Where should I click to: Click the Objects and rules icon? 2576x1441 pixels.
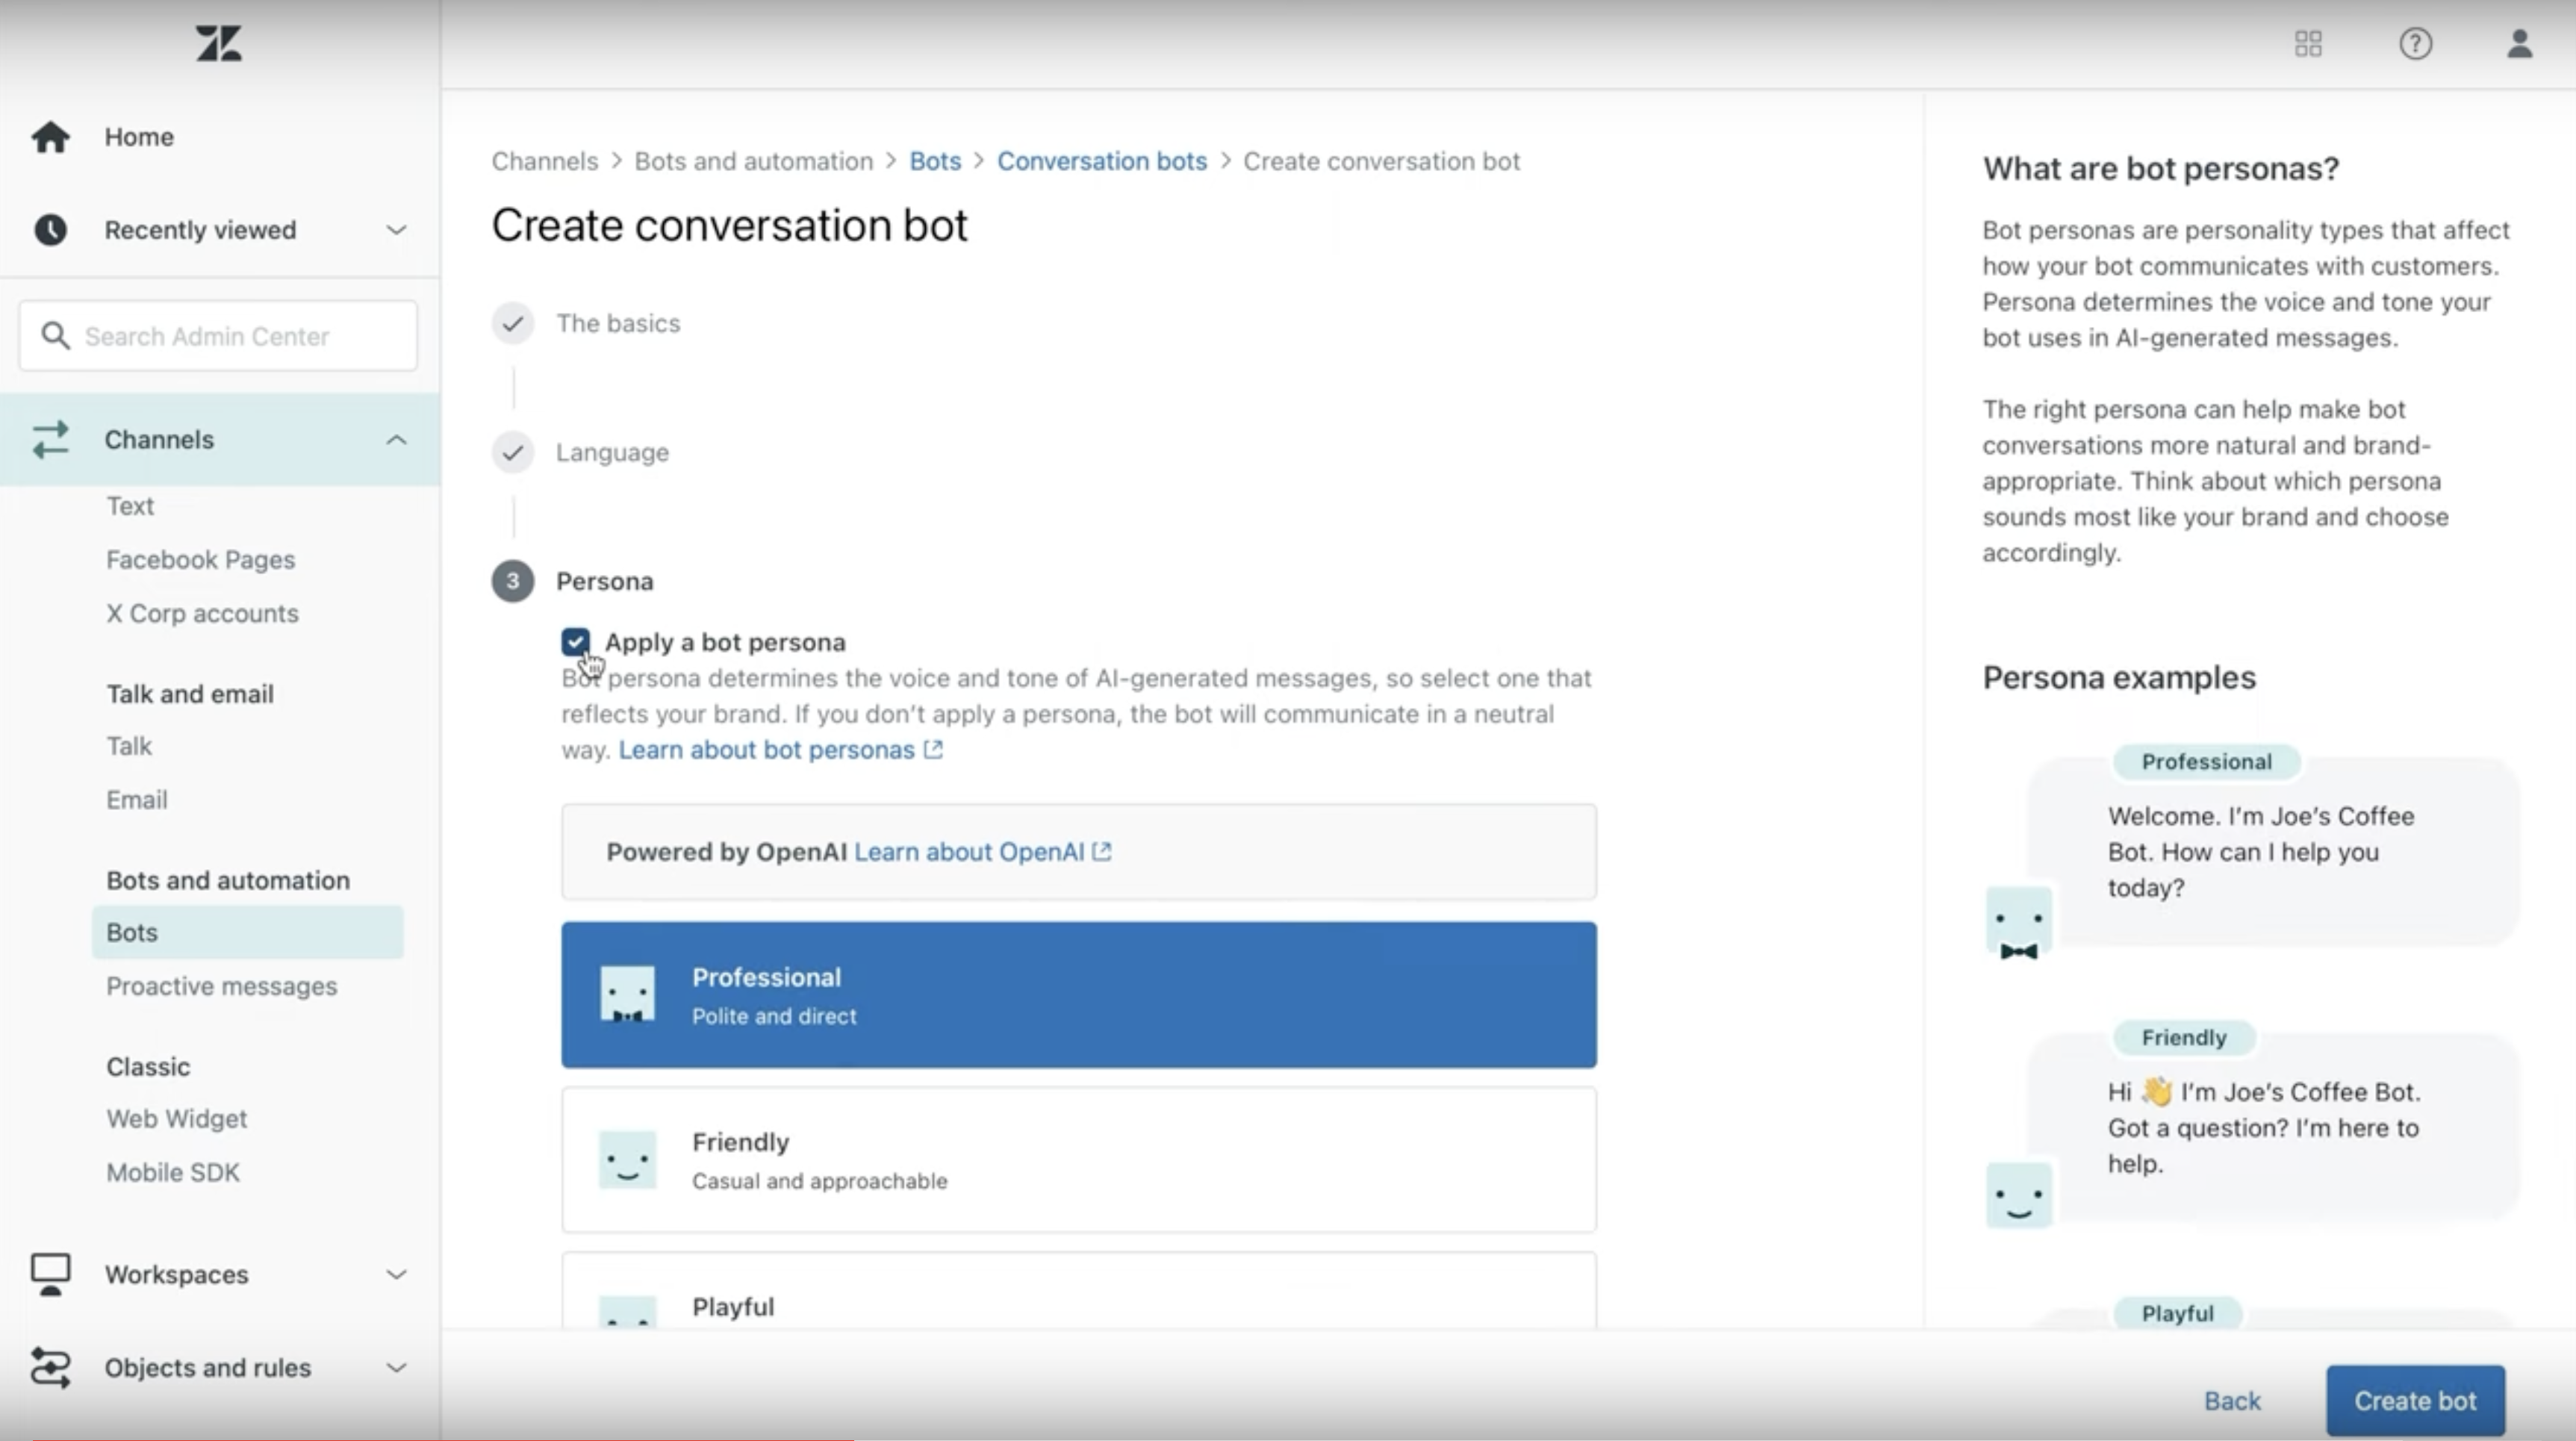50,1367
